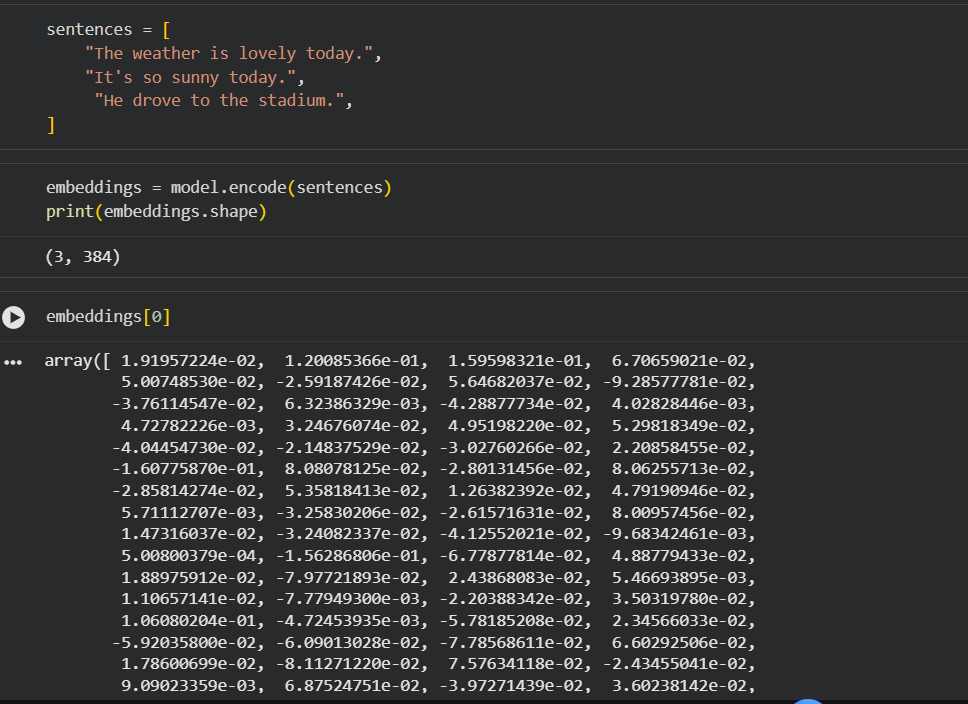The height and width of the screenshot is (704, 968).
Task: Click the value -5.92035800e-02
Action: (184, 643)
